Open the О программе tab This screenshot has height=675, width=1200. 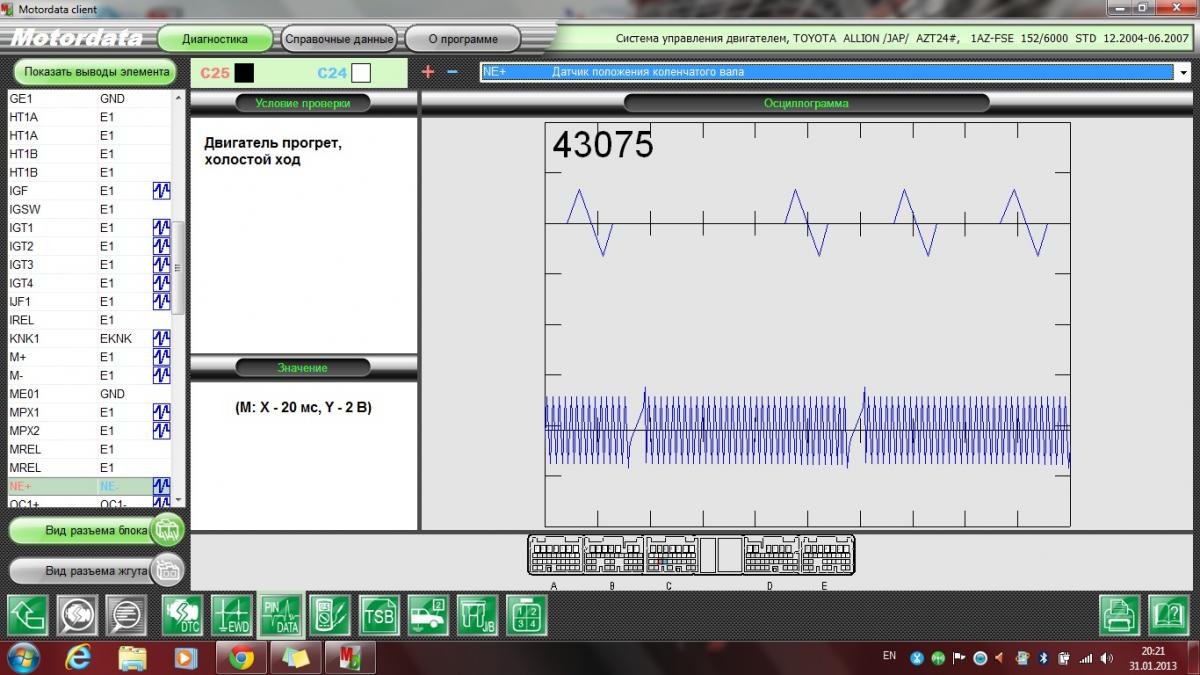(462, 39)
